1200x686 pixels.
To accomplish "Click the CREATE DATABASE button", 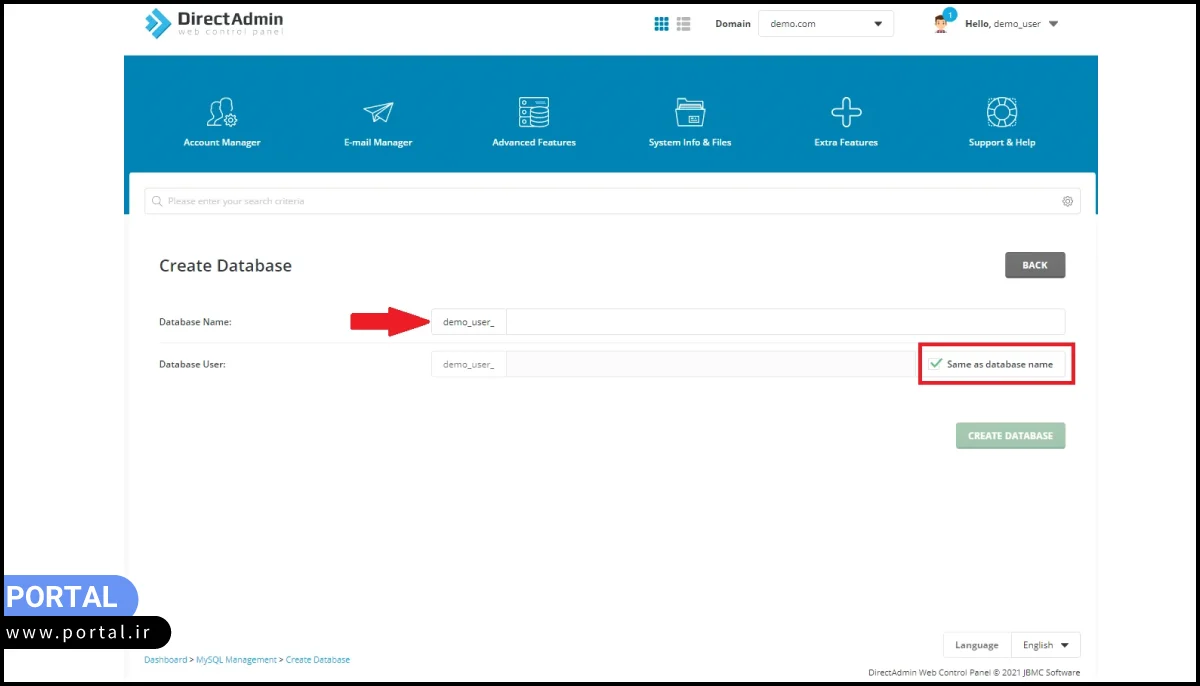I will [1010, 436].
